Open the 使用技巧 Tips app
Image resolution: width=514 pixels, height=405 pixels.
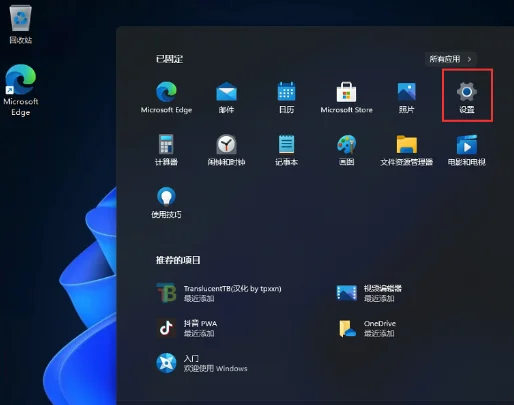pos(166,202)
